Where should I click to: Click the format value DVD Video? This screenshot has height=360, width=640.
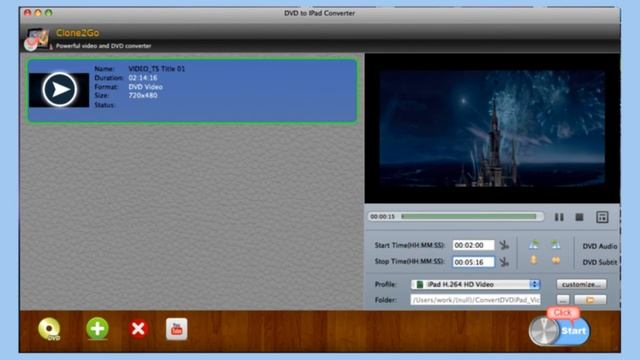145,87
